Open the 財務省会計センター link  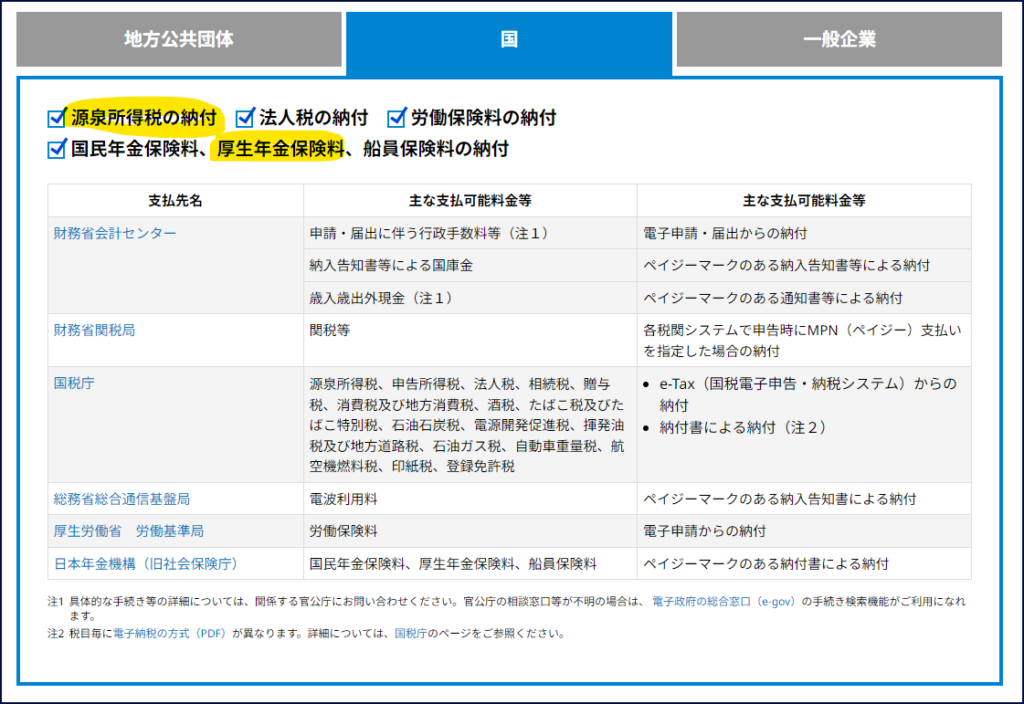pyautogui.click(x=115, y=233)
